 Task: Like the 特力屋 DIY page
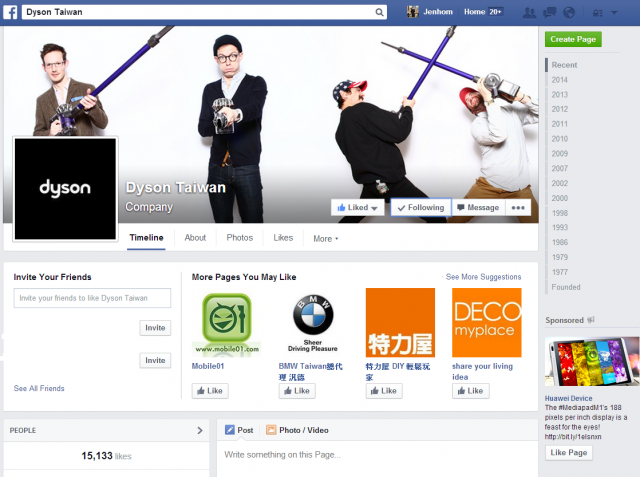384,391
